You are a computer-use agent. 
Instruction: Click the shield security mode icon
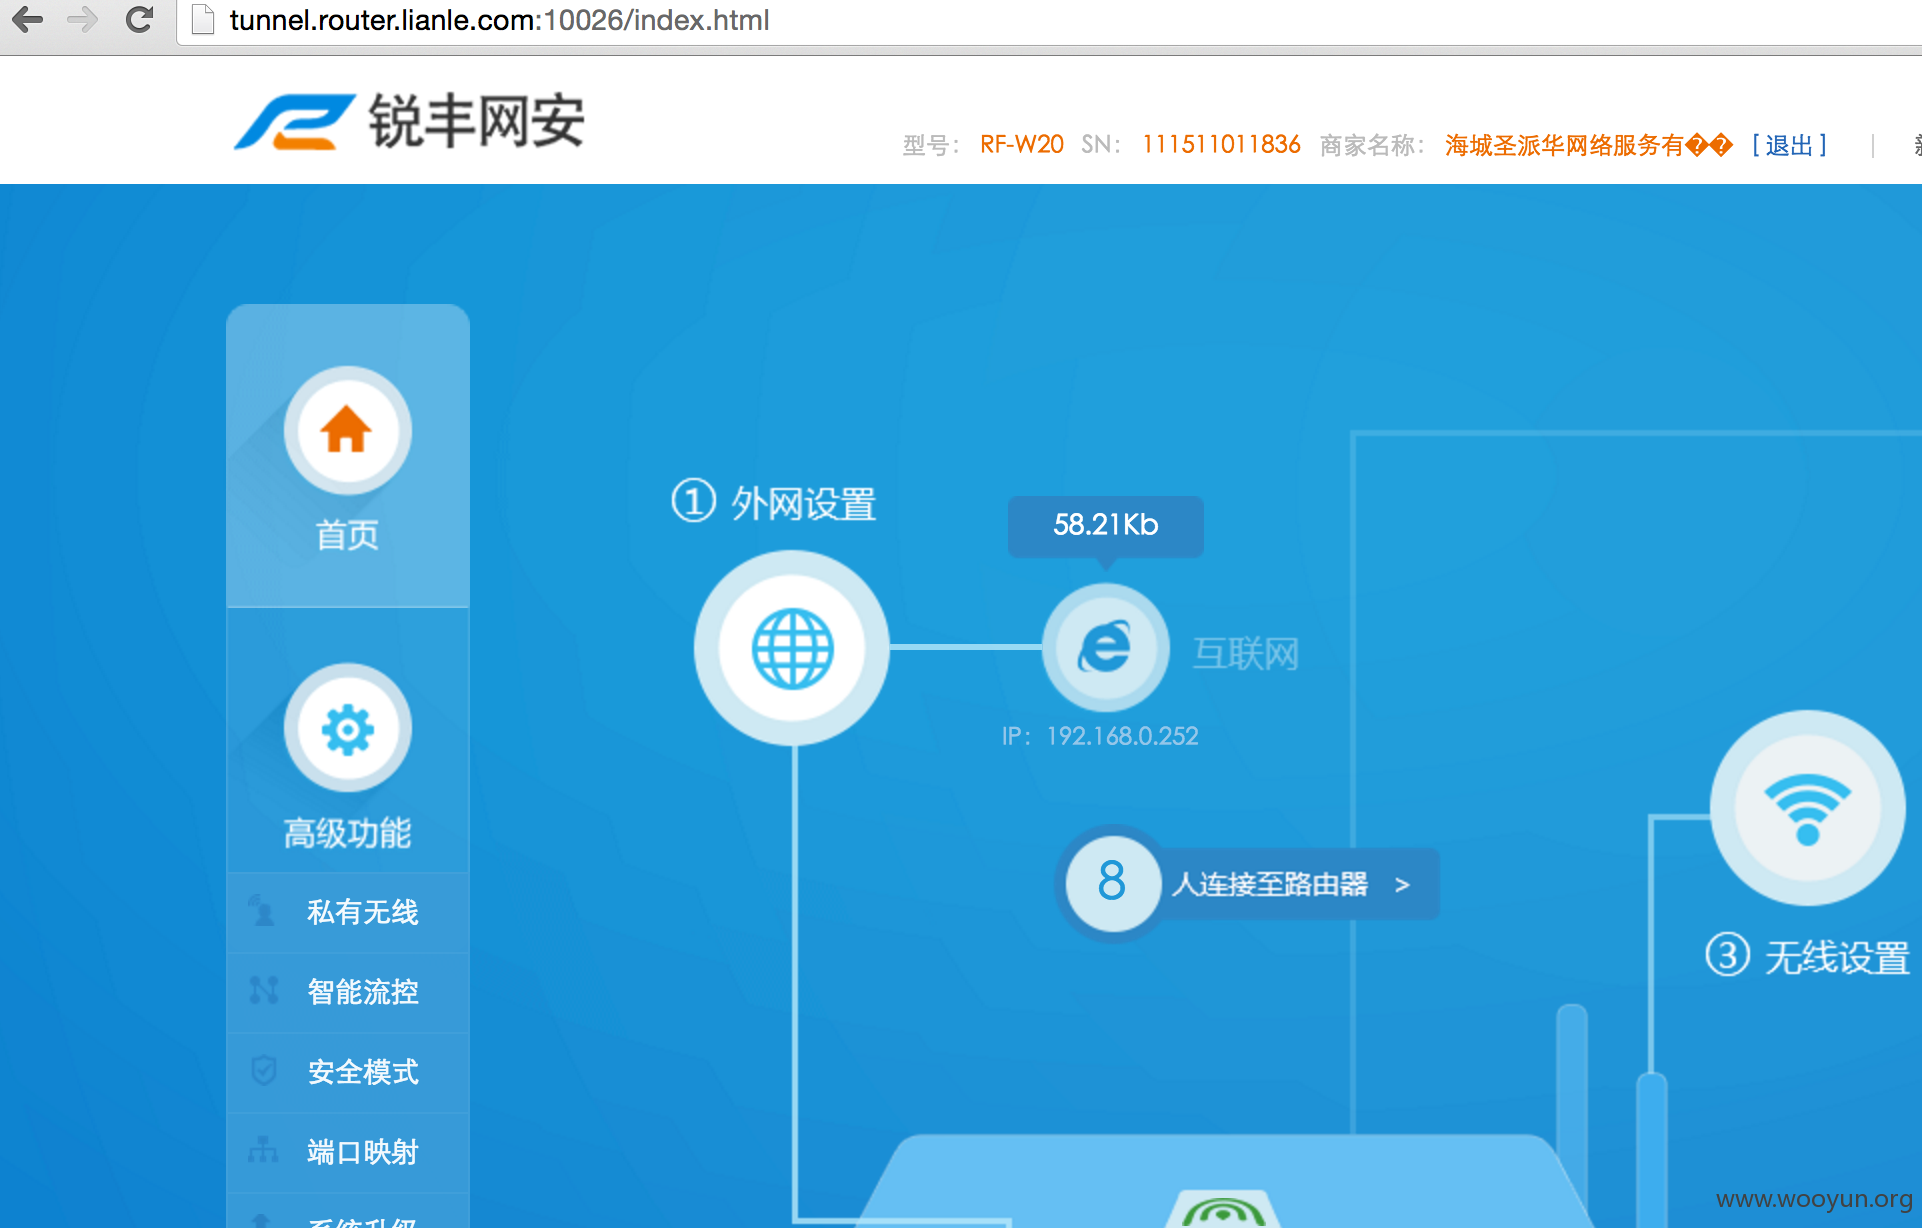pos(264,1070)
